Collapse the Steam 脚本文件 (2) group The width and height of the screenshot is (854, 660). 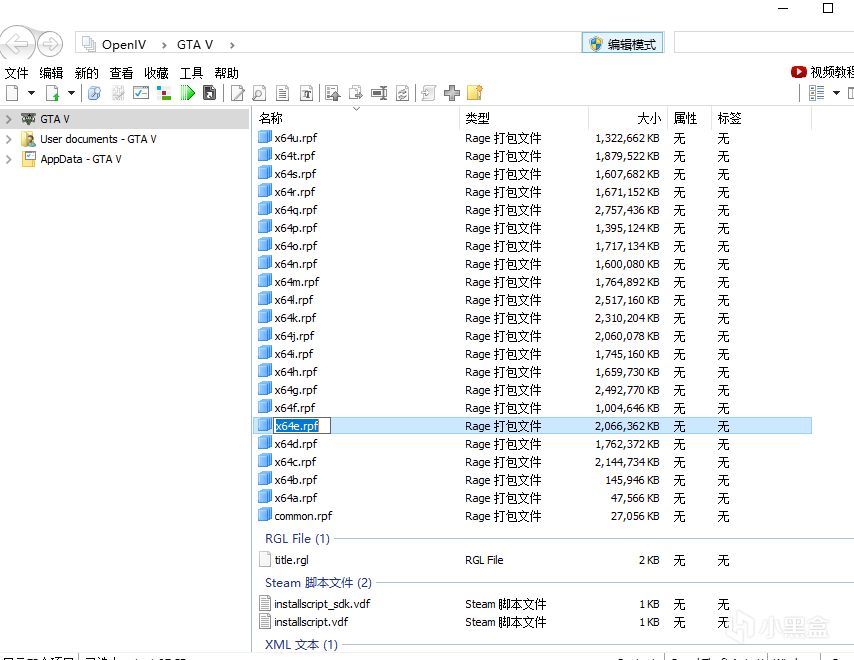[318, 583]
